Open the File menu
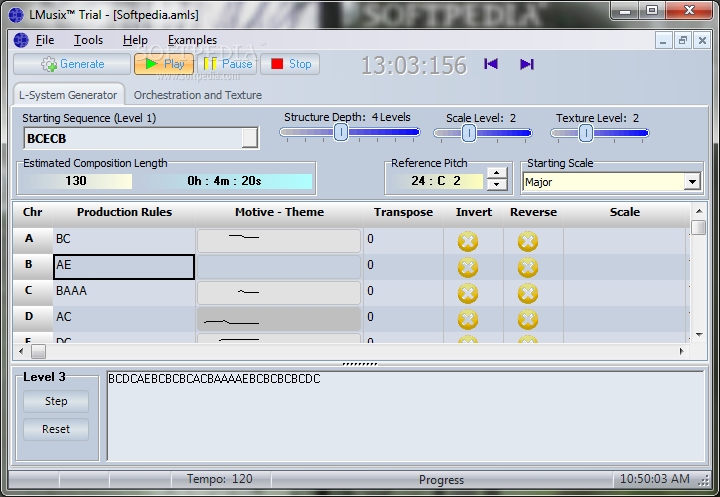This screenshot has width=720, height=497. coord(45,40)
